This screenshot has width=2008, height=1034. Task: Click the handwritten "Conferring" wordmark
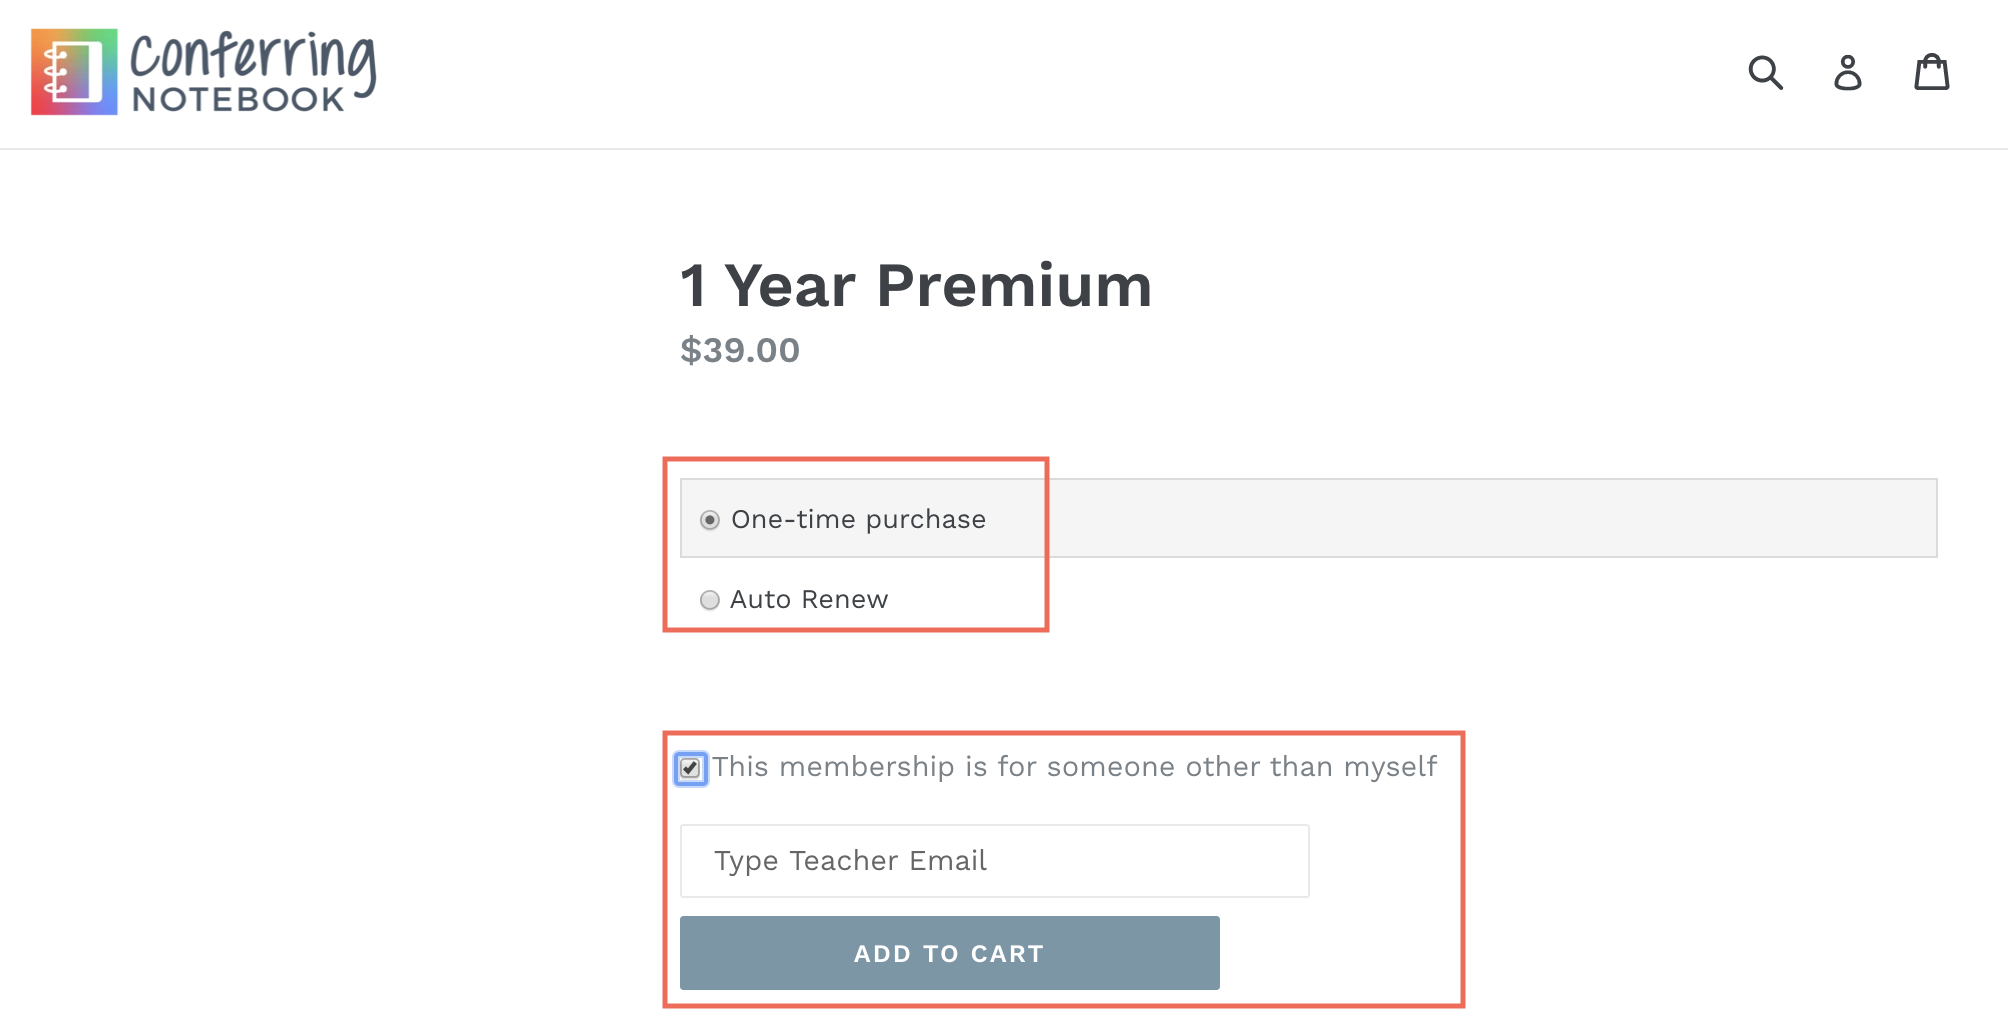[253, 55]
